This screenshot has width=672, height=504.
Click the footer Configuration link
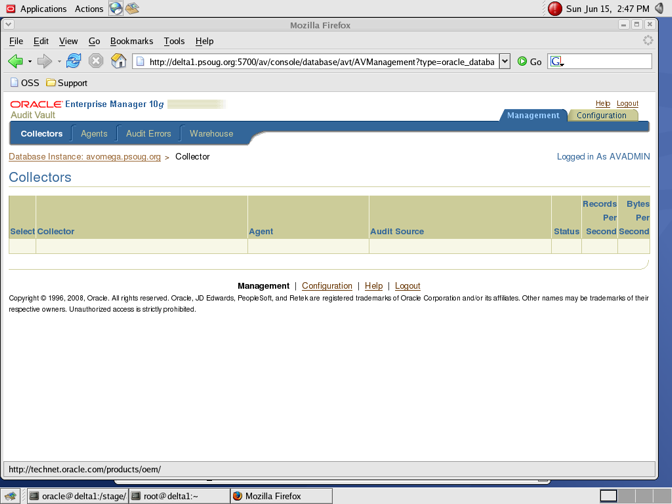pyautogui.click(x=327, y=286)
